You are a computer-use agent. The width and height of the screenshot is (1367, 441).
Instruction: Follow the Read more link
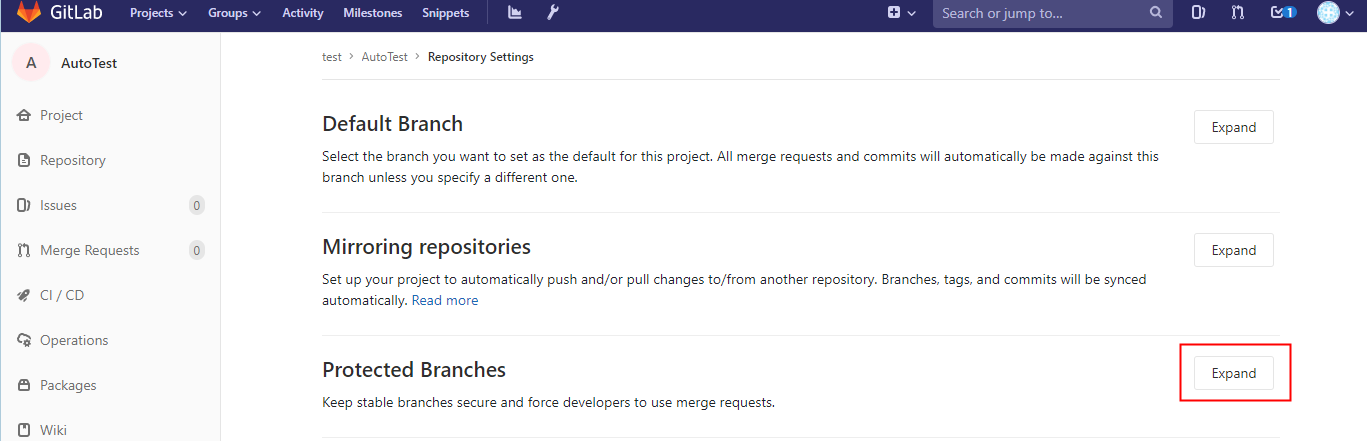point(445,300)
